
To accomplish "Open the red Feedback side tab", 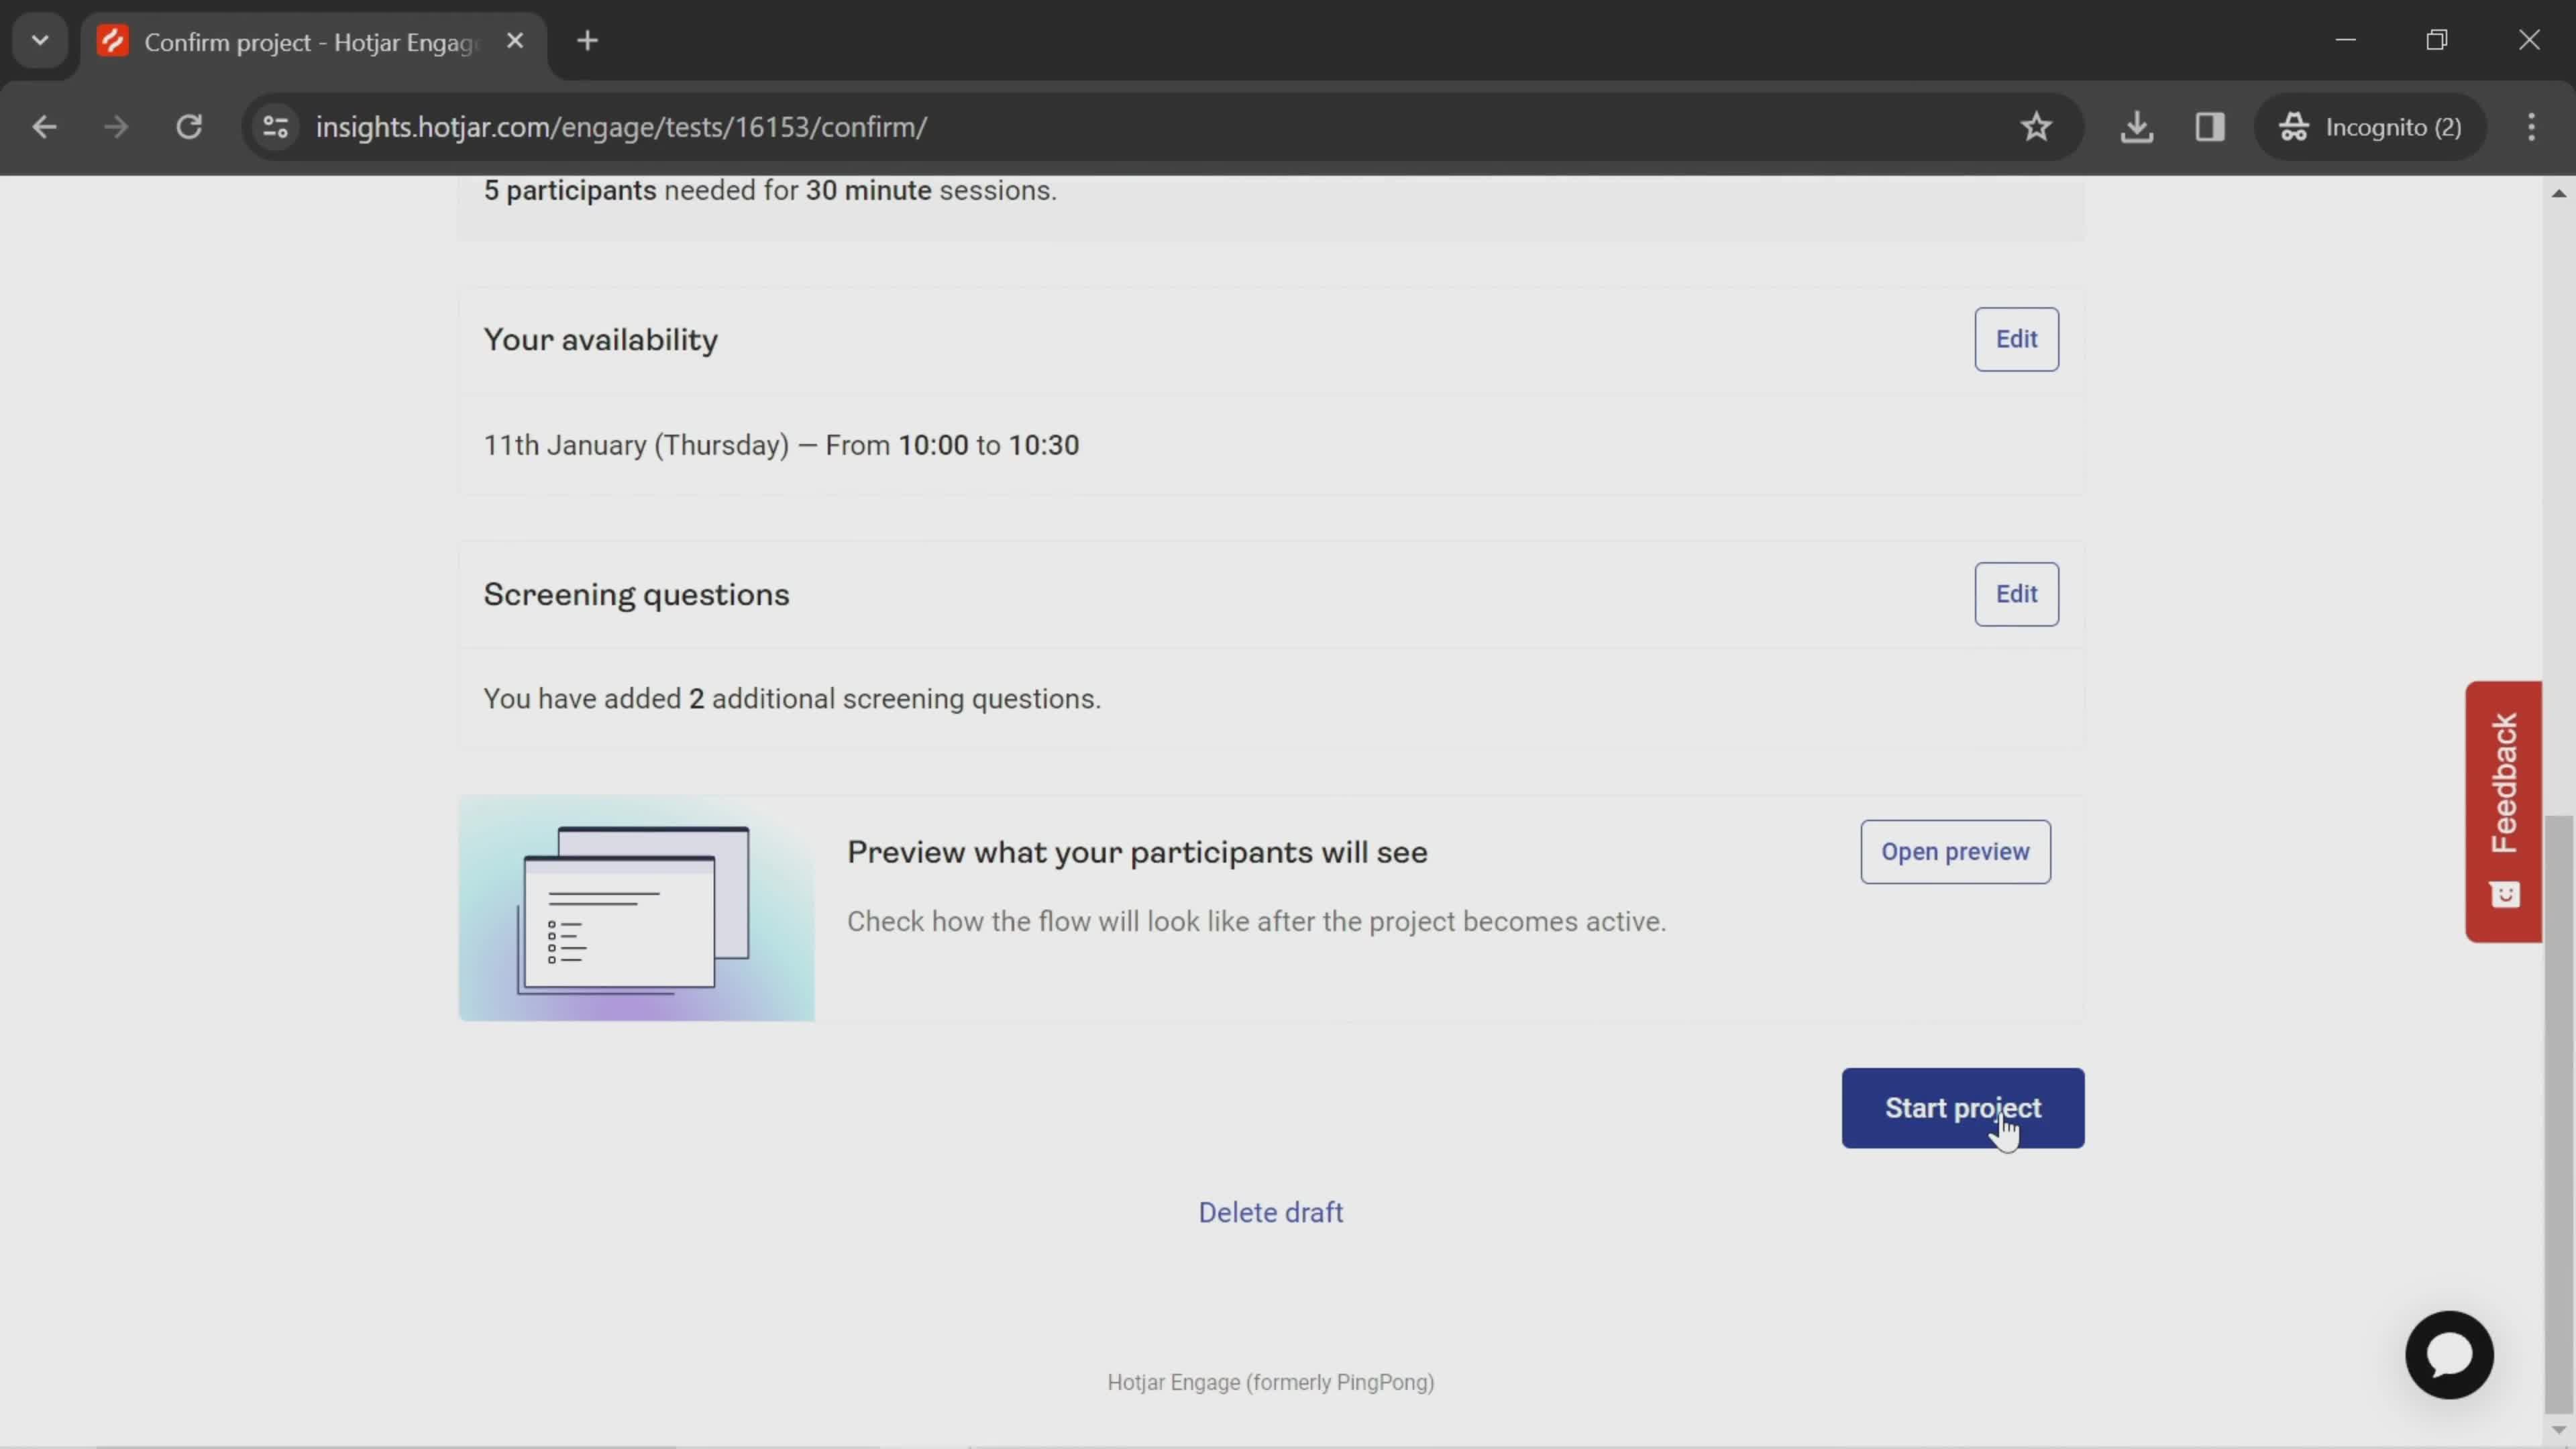I will [x=2503, y=811].
